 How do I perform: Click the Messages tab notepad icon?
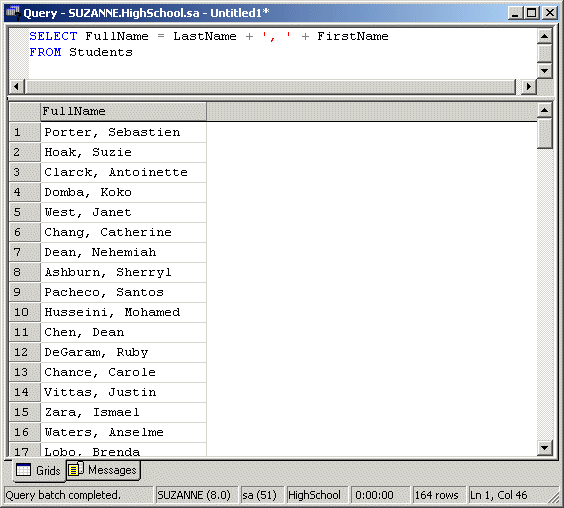(76, 469)
